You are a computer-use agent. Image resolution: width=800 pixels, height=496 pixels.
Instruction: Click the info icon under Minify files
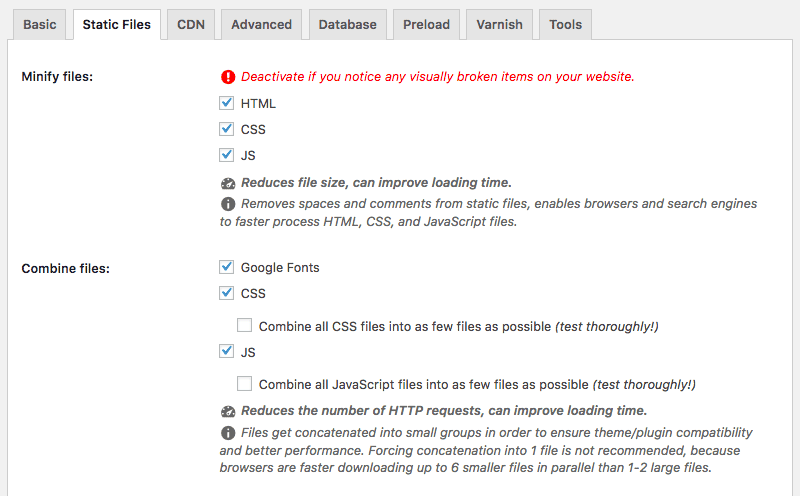pyautogui.click(x=228, y=204)
